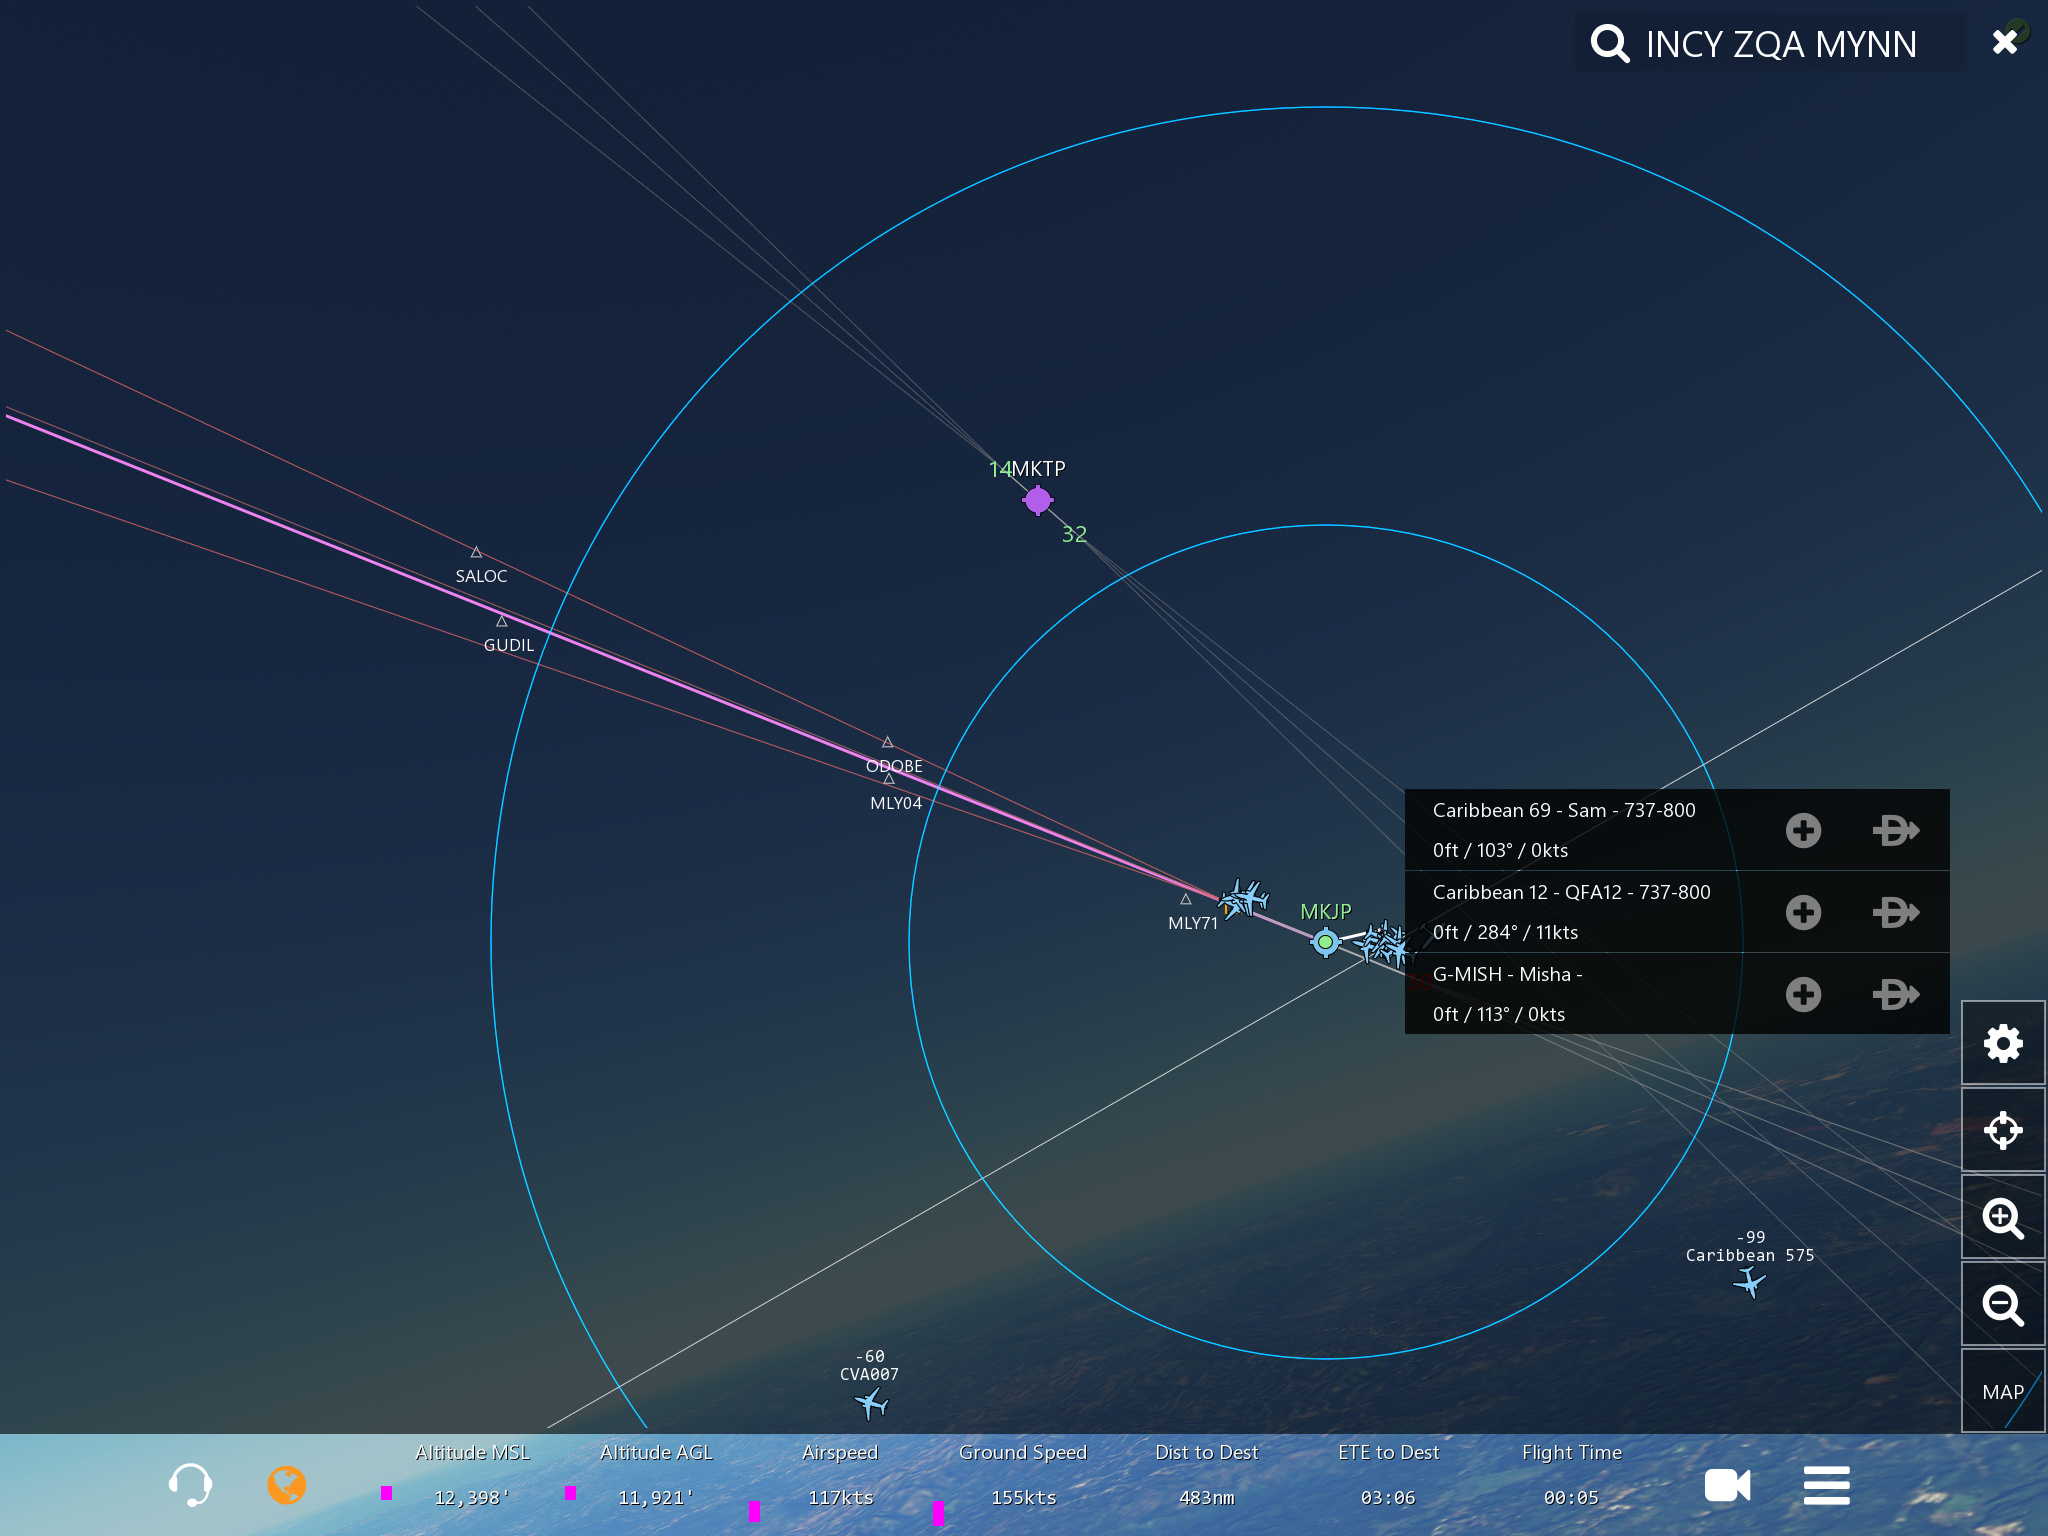Open the hamburger main menu

coord(1826,1485)
